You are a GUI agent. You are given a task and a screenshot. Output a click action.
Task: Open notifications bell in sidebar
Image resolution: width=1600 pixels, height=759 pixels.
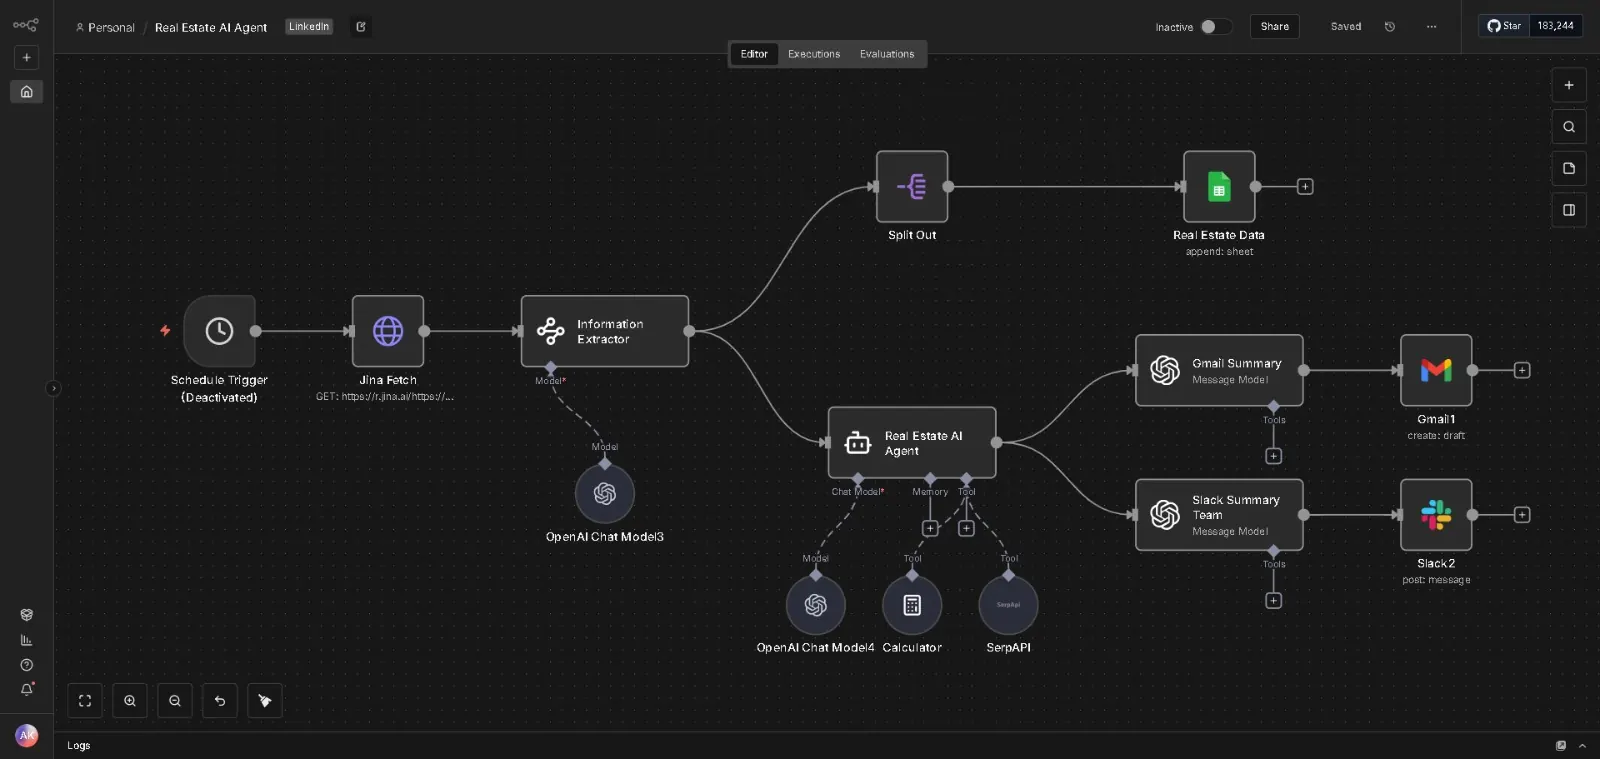tap(27, 689)
